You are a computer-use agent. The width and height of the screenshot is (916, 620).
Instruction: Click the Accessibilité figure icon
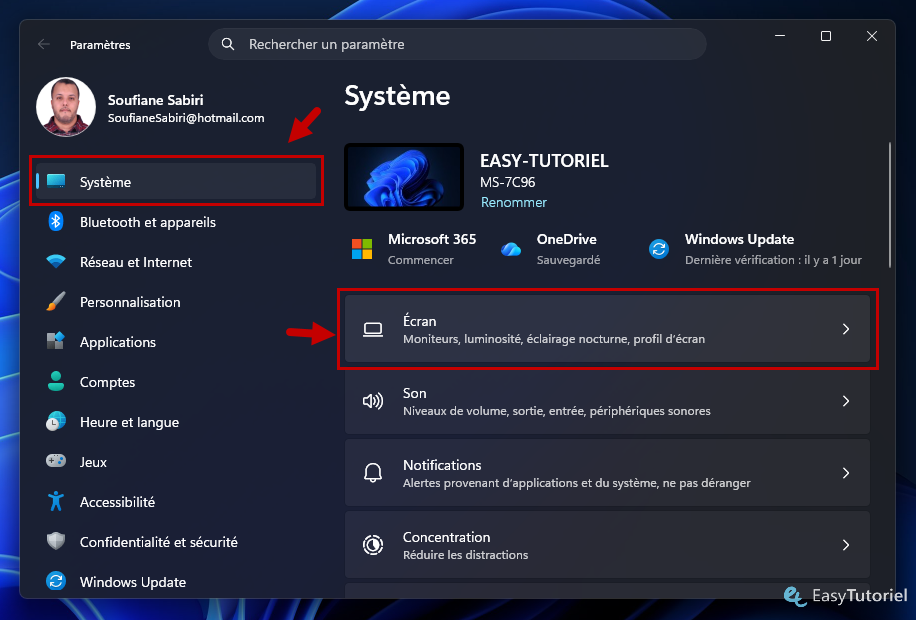[x=56, y=501]
